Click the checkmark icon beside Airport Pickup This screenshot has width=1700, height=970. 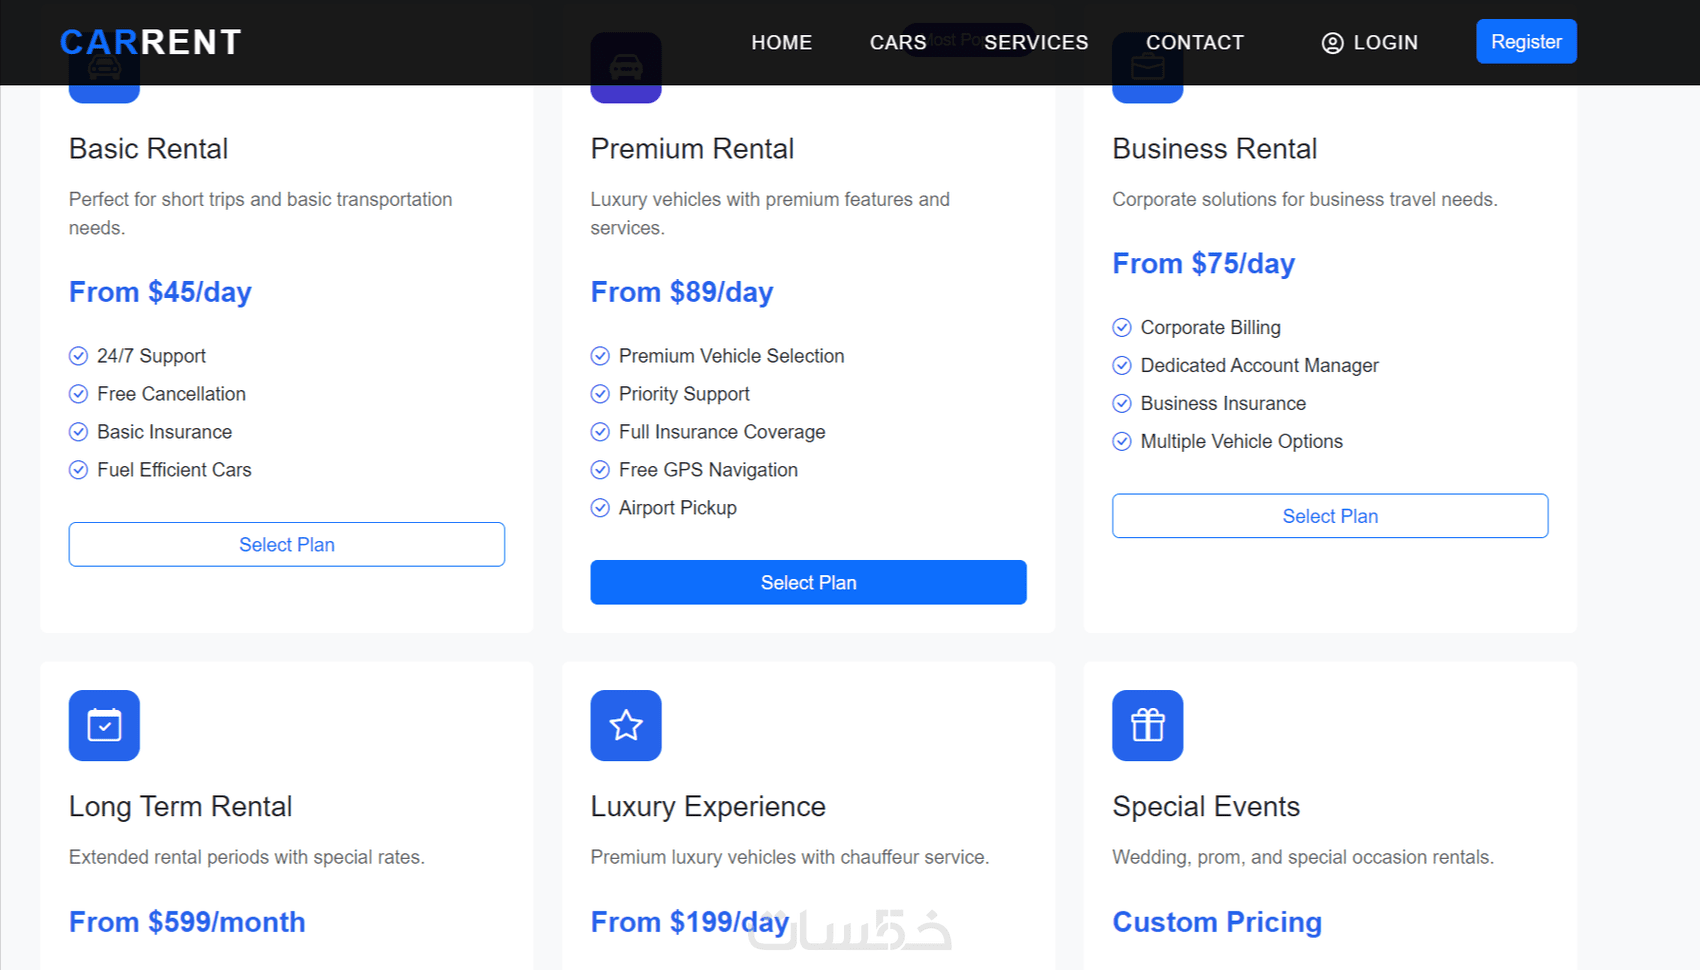tap(600, 508)
